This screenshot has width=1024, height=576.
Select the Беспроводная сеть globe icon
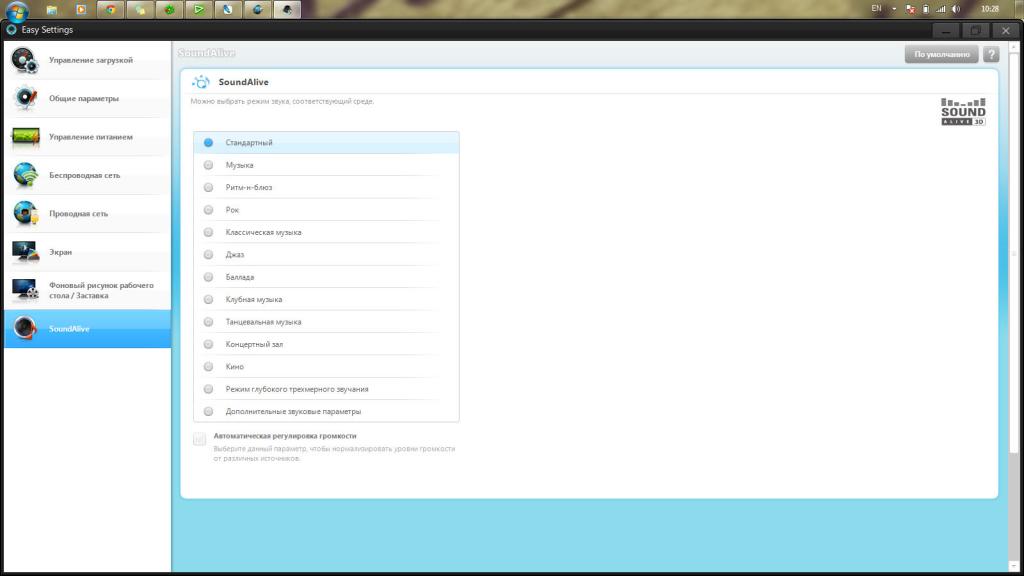coord(25,175)
